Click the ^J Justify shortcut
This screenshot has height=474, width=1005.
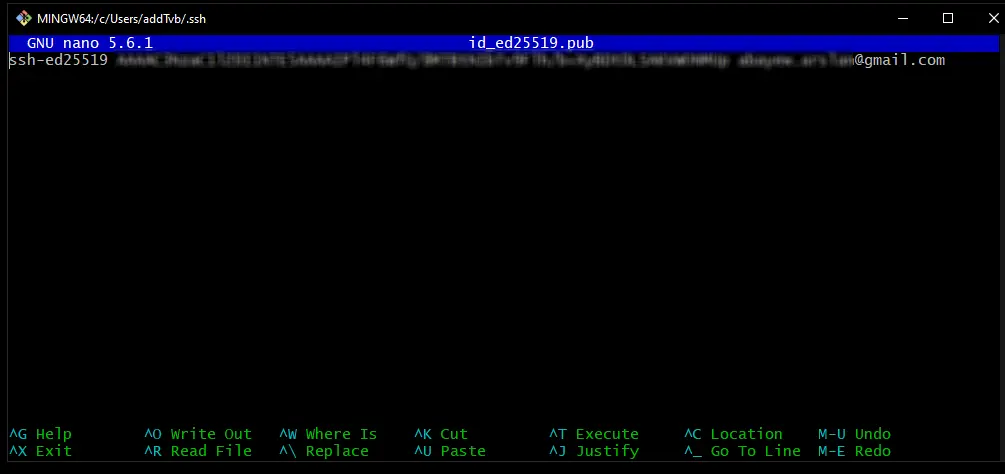point(594,451)
